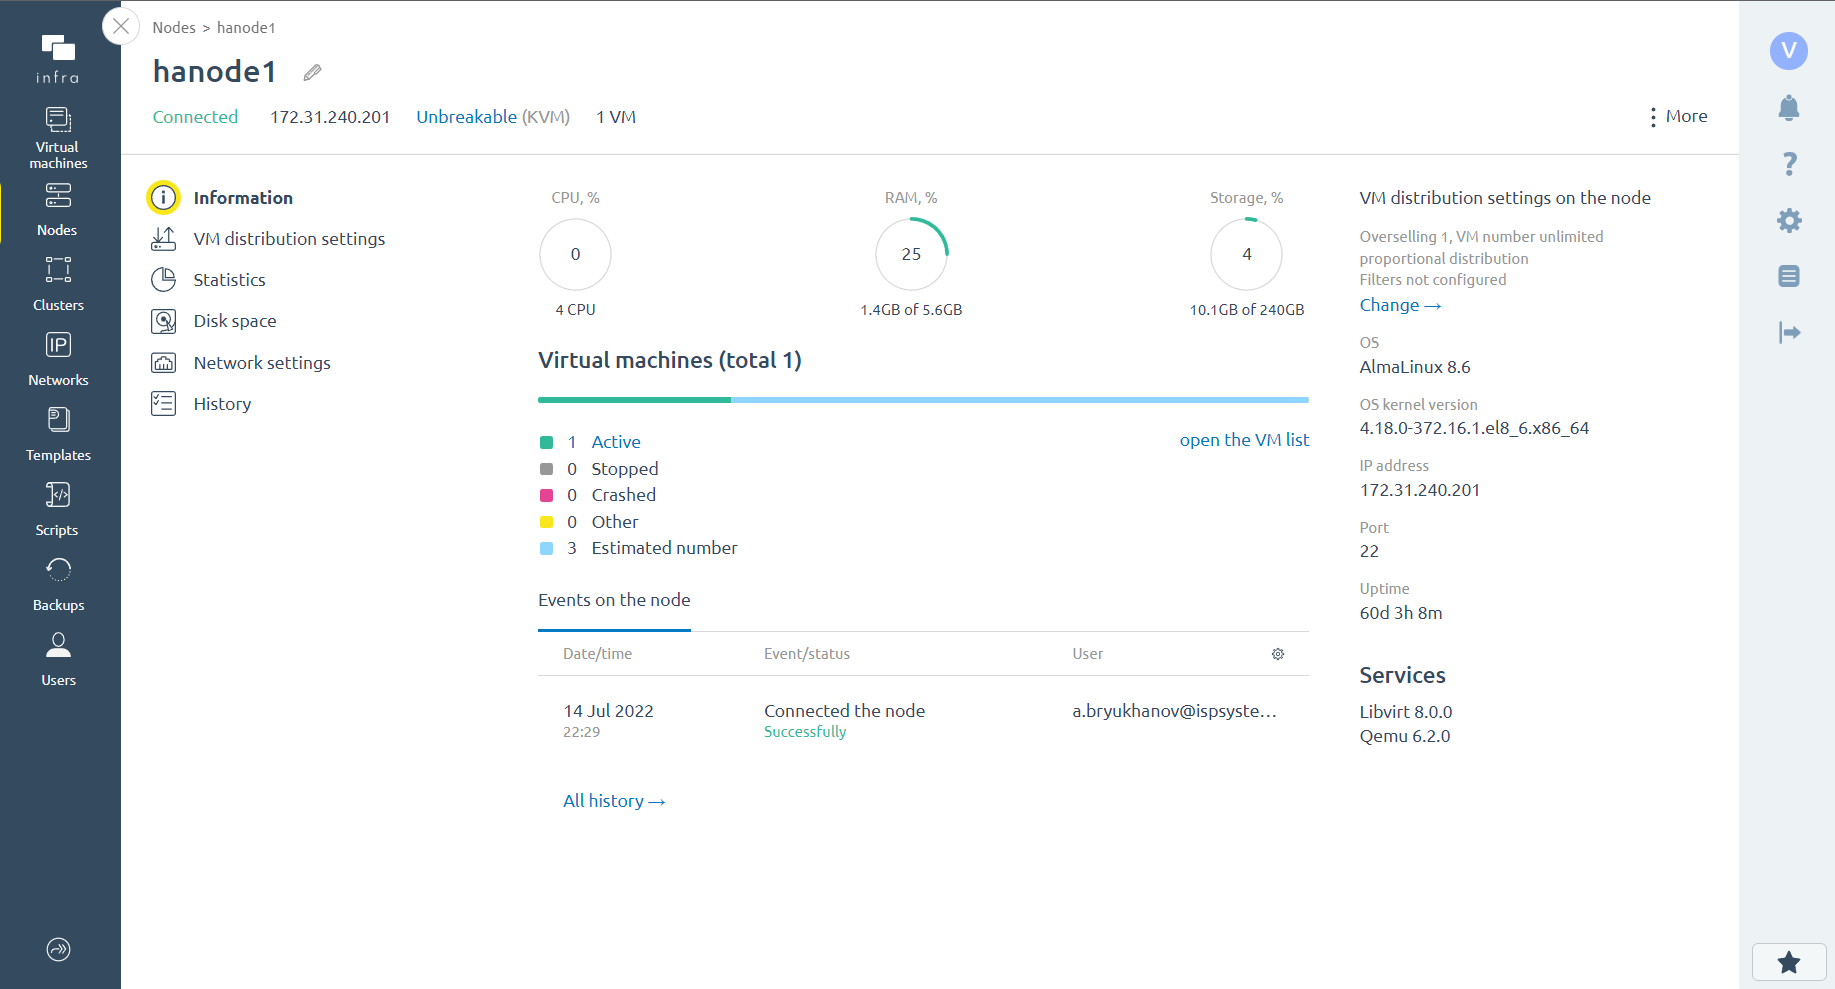Open the Statistics section
Image resolution: width=1835 pixels, height=989 pixels.
pos(229,280)
